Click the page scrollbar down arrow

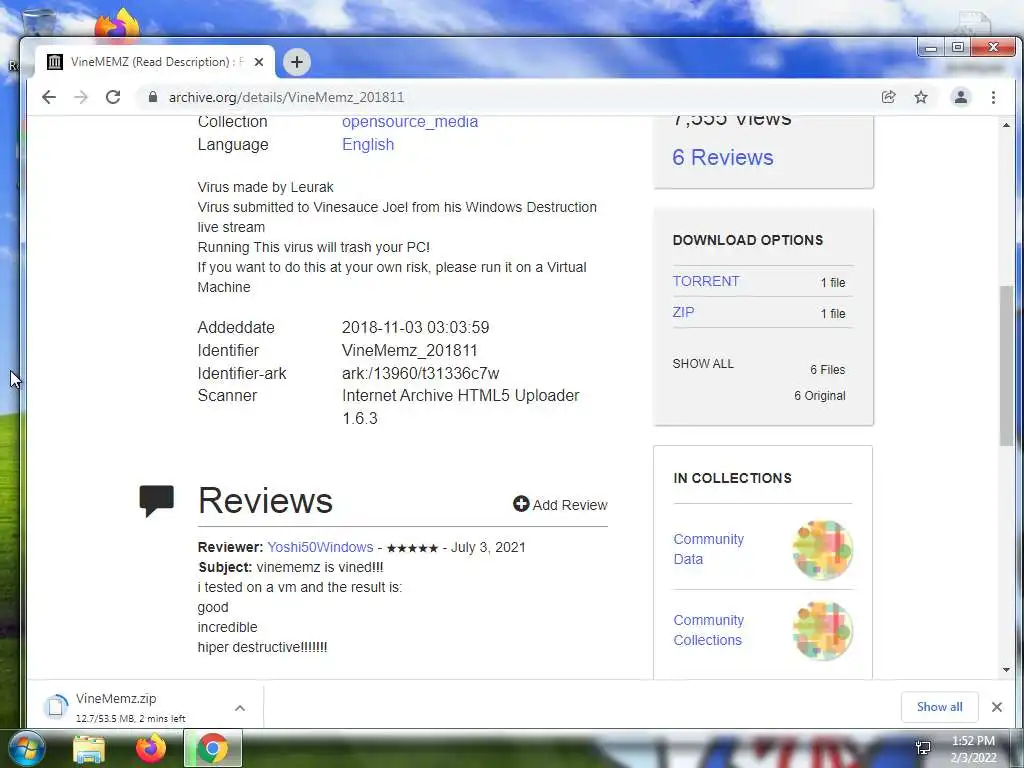click(x=1006, y=669)
